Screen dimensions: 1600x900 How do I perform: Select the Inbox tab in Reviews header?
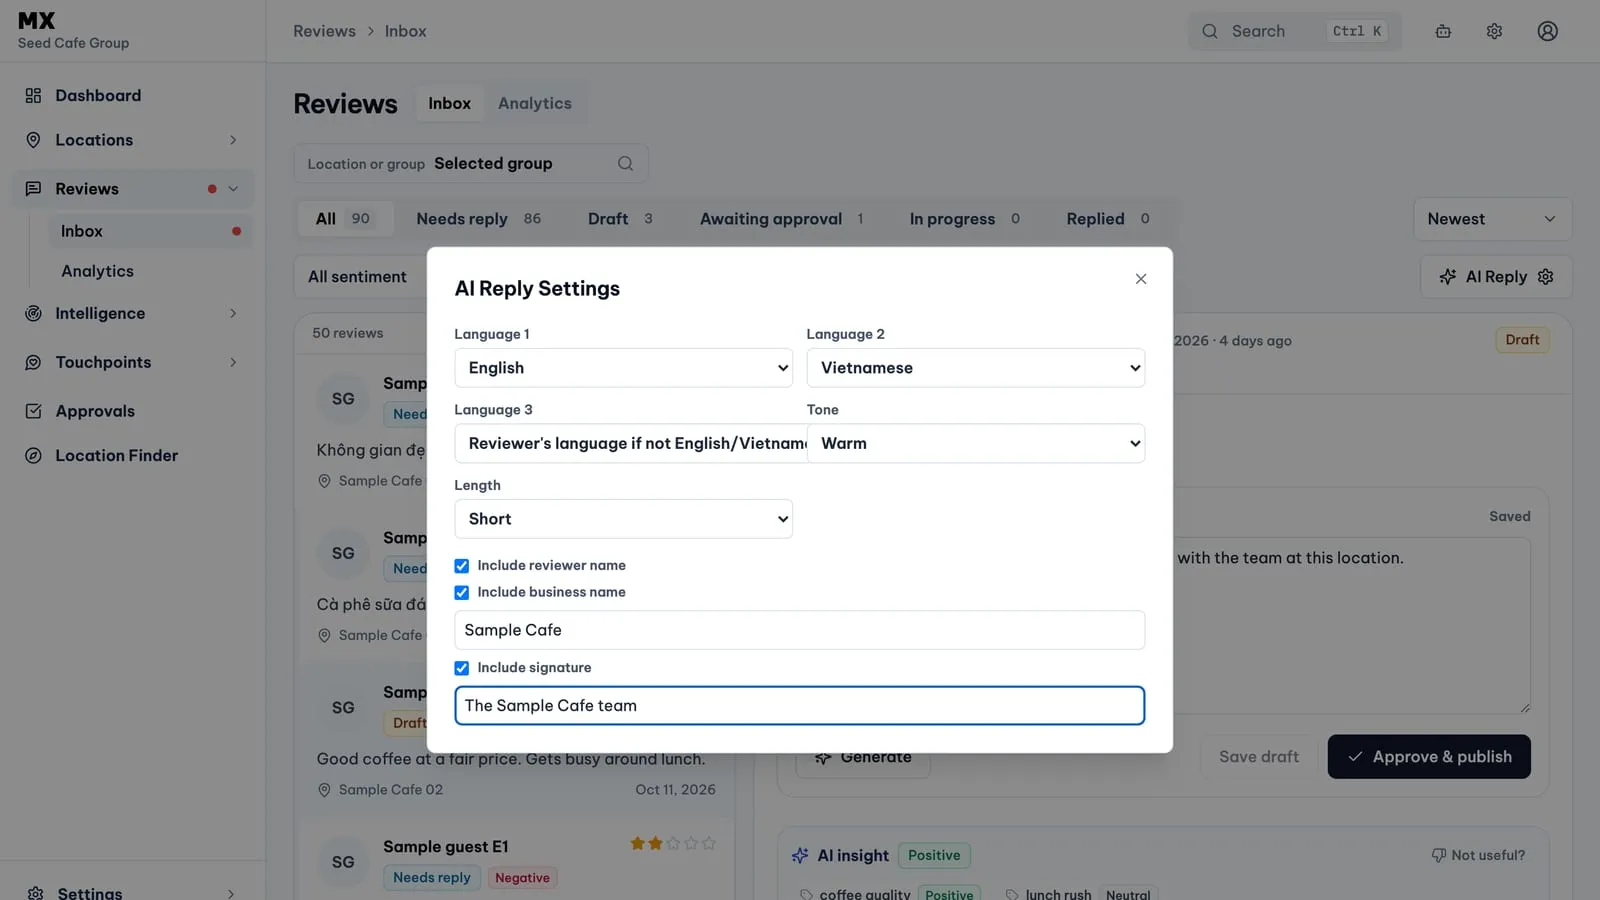pyautogui.click(x=449, y=104)
